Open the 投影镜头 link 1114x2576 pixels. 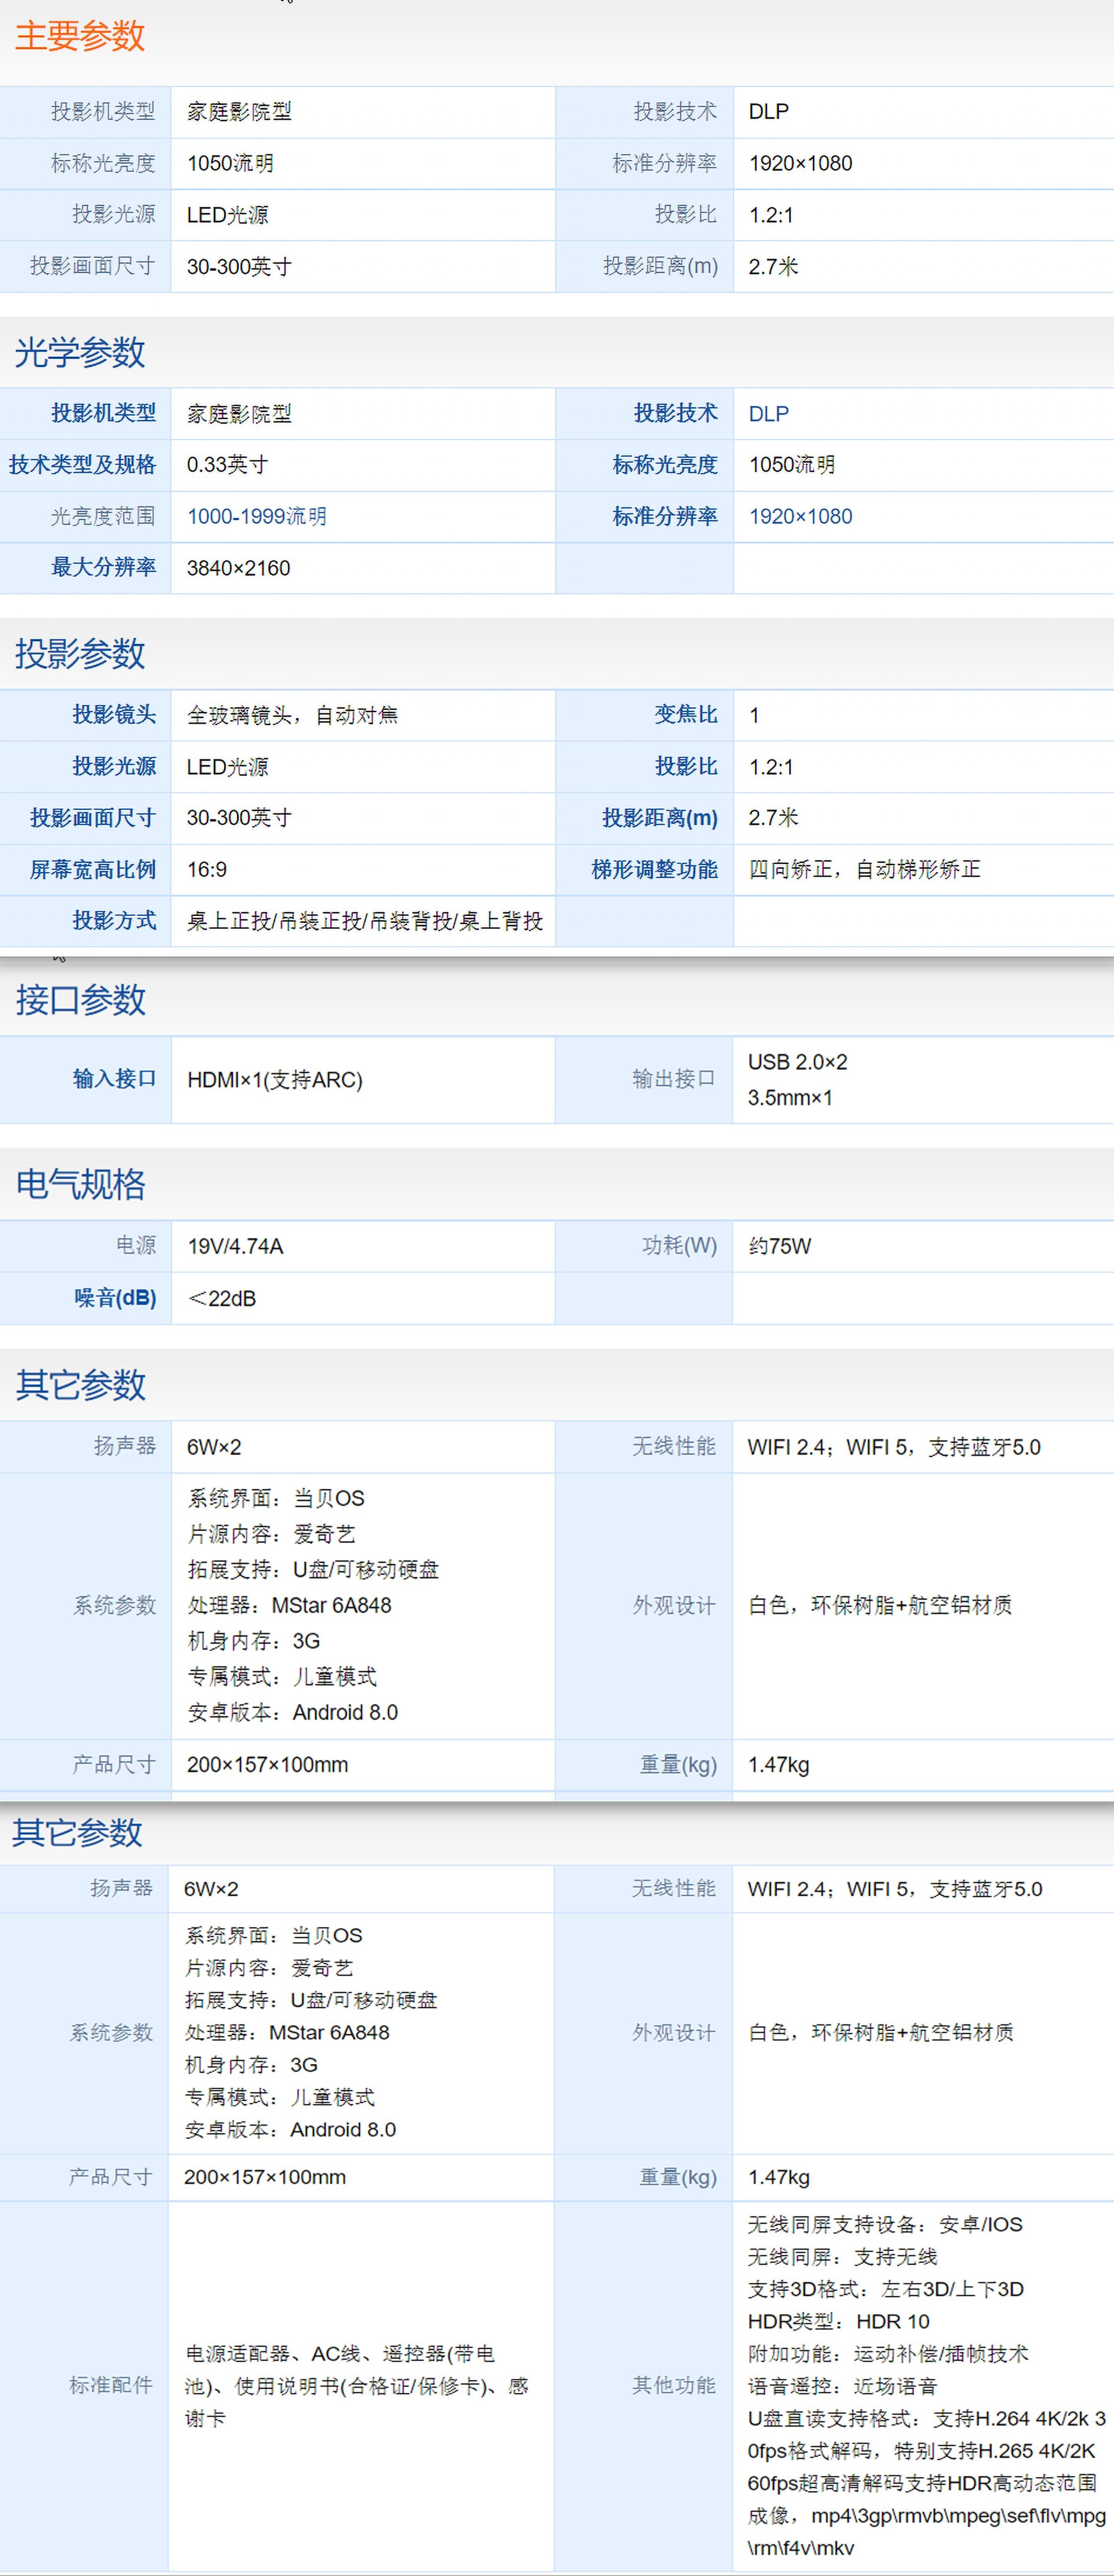coord(114,715)
